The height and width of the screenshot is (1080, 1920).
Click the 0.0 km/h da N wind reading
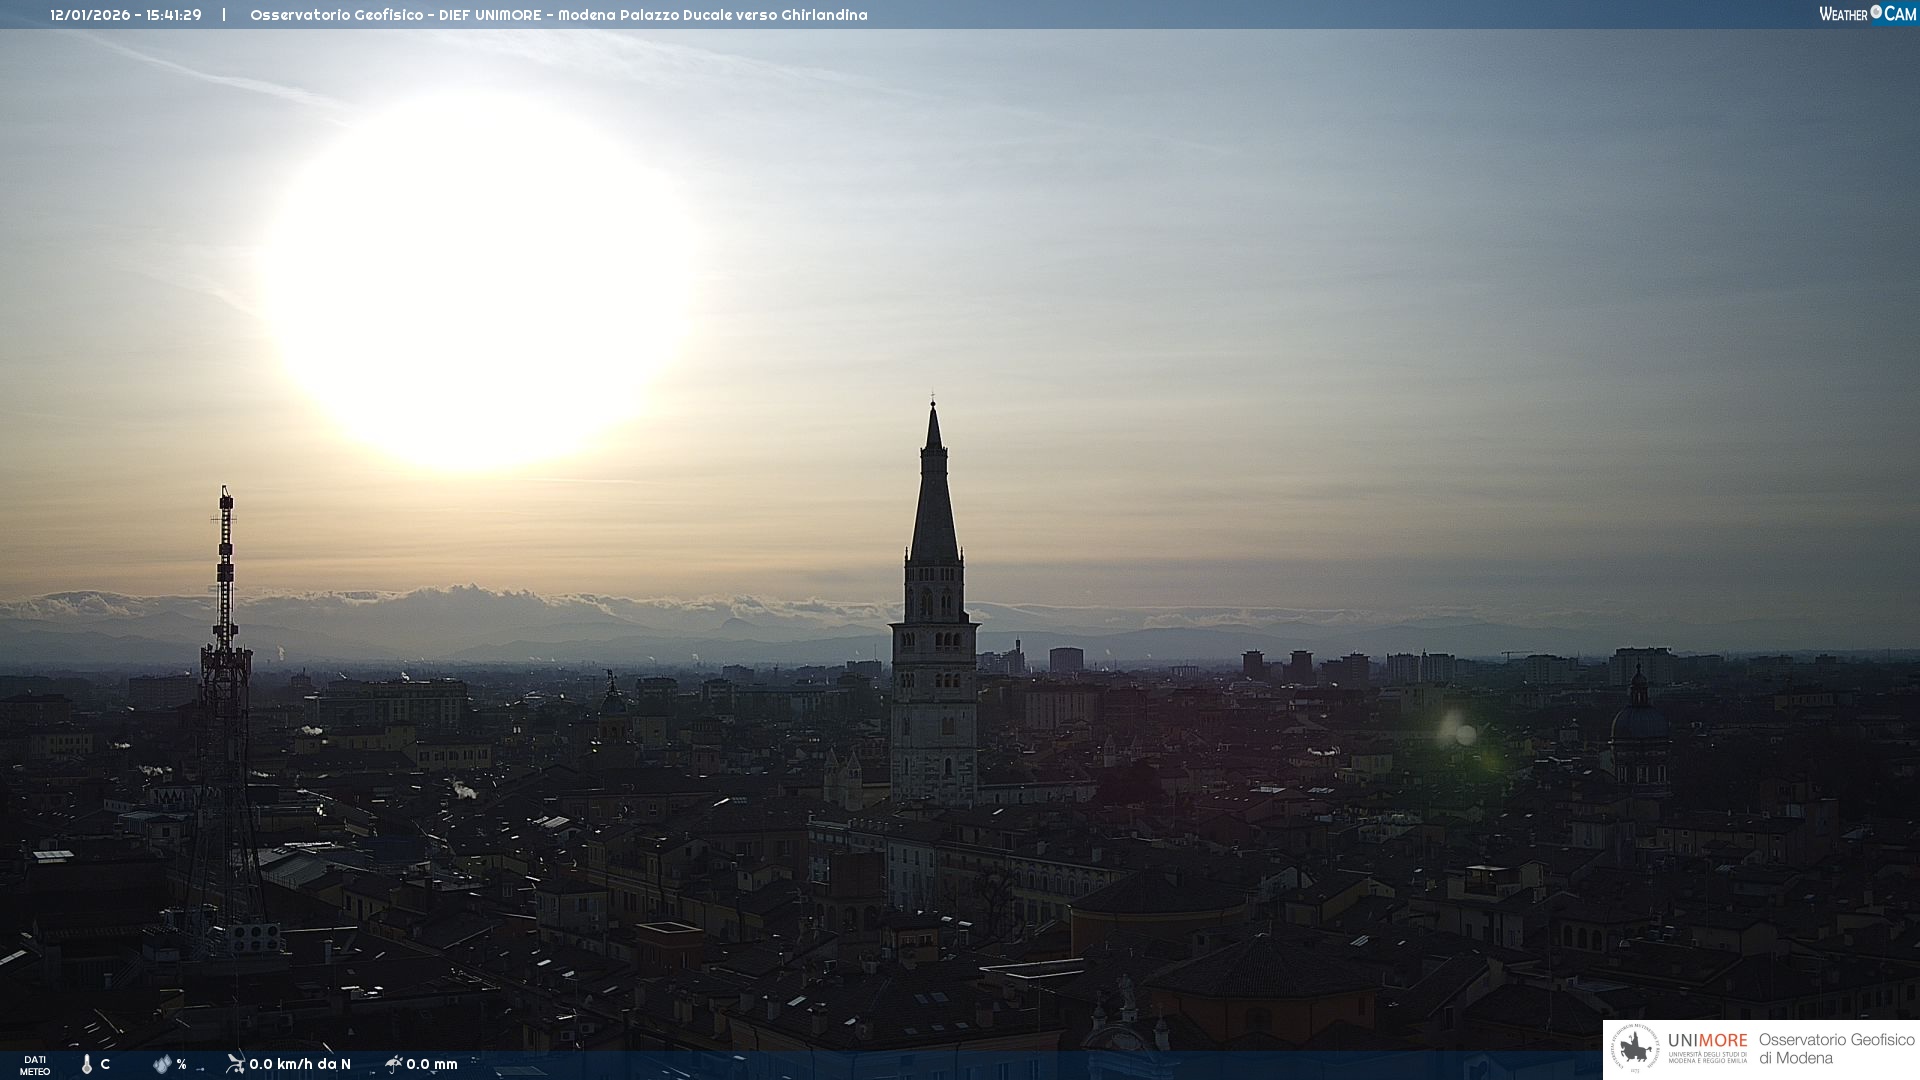tap(300, 1064)
